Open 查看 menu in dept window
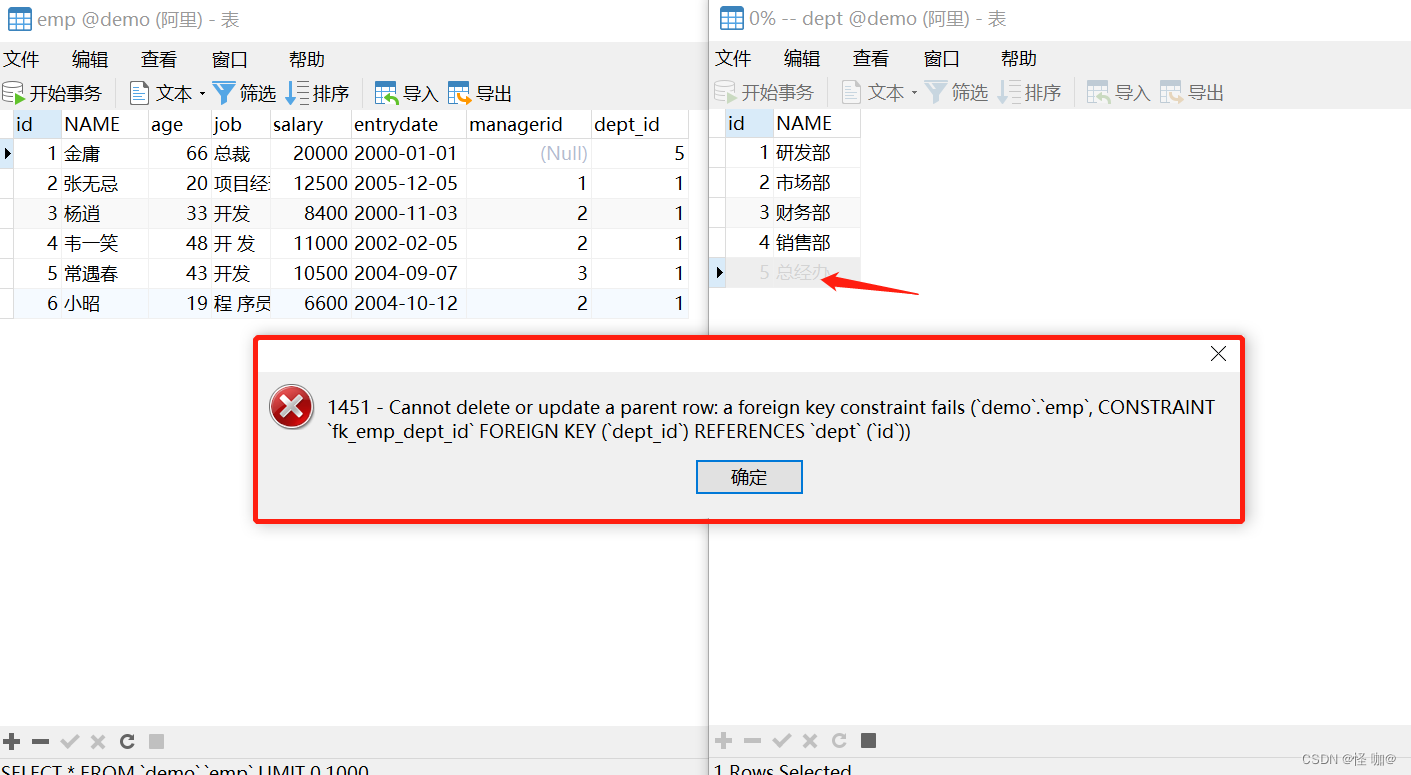The width and height of the screenshot is (1411, 775). coord(871,58)
